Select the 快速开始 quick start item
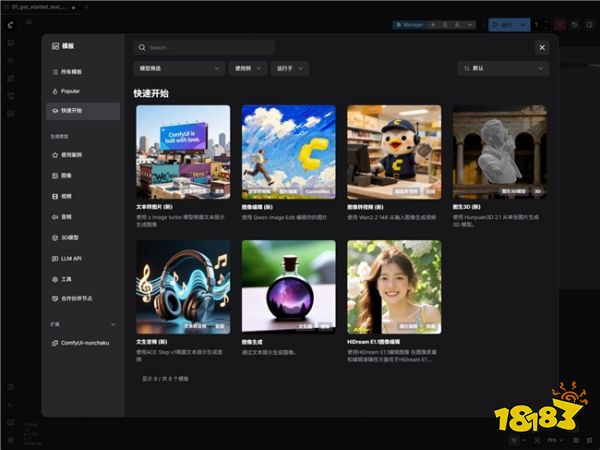The width and height of the screenshot is (600, 450). (82, 110)
